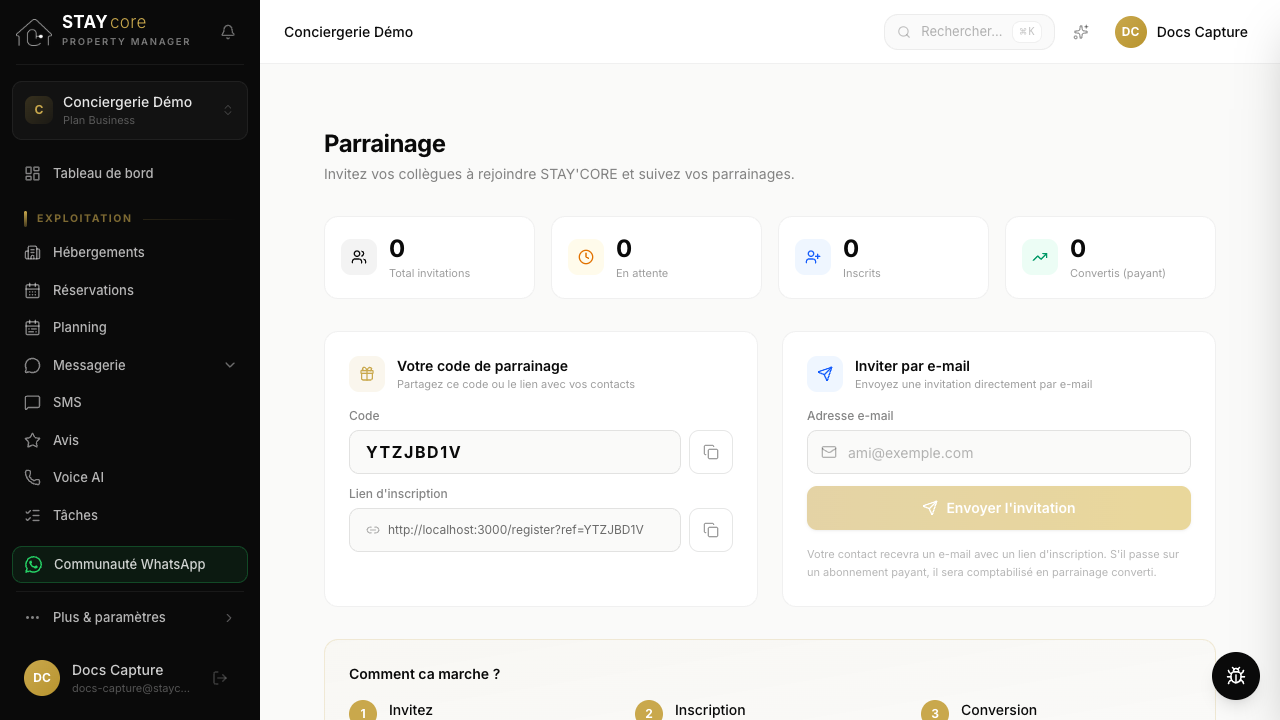
Task: Select SMS in the sidebar
Action: [x=130, y=402]
